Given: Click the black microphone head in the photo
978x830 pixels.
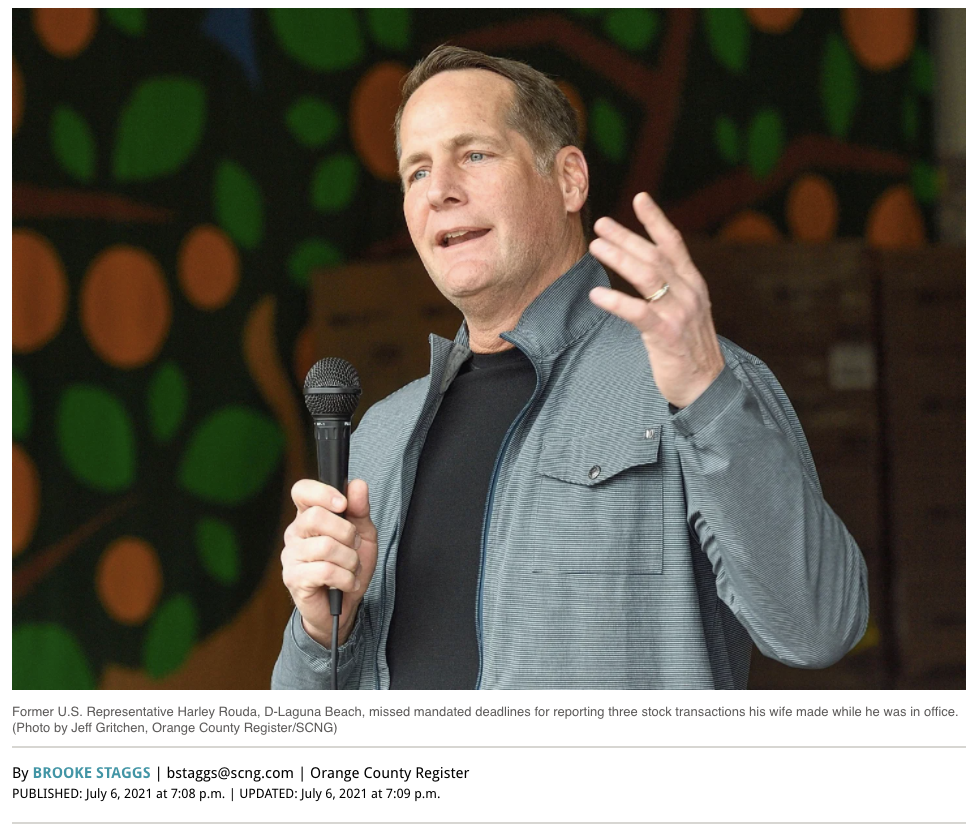Looking at the screenshot, I should pos(332,387).
